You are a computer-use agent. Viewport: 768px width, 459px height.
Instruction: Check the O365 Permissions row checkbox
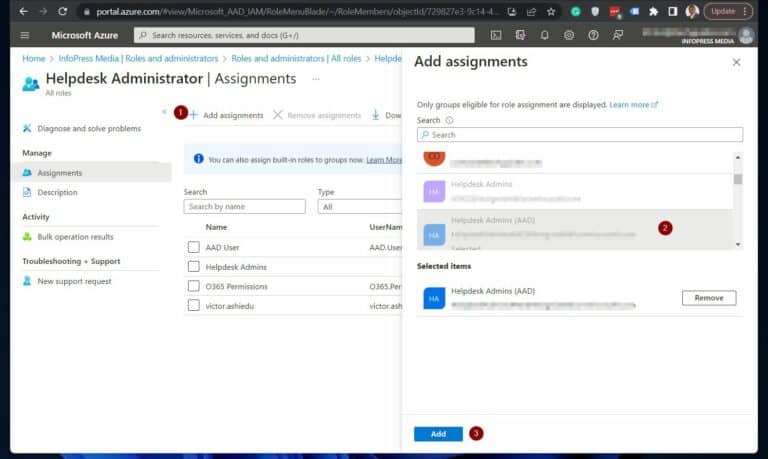pyautogui.click(x=193, y=286)
